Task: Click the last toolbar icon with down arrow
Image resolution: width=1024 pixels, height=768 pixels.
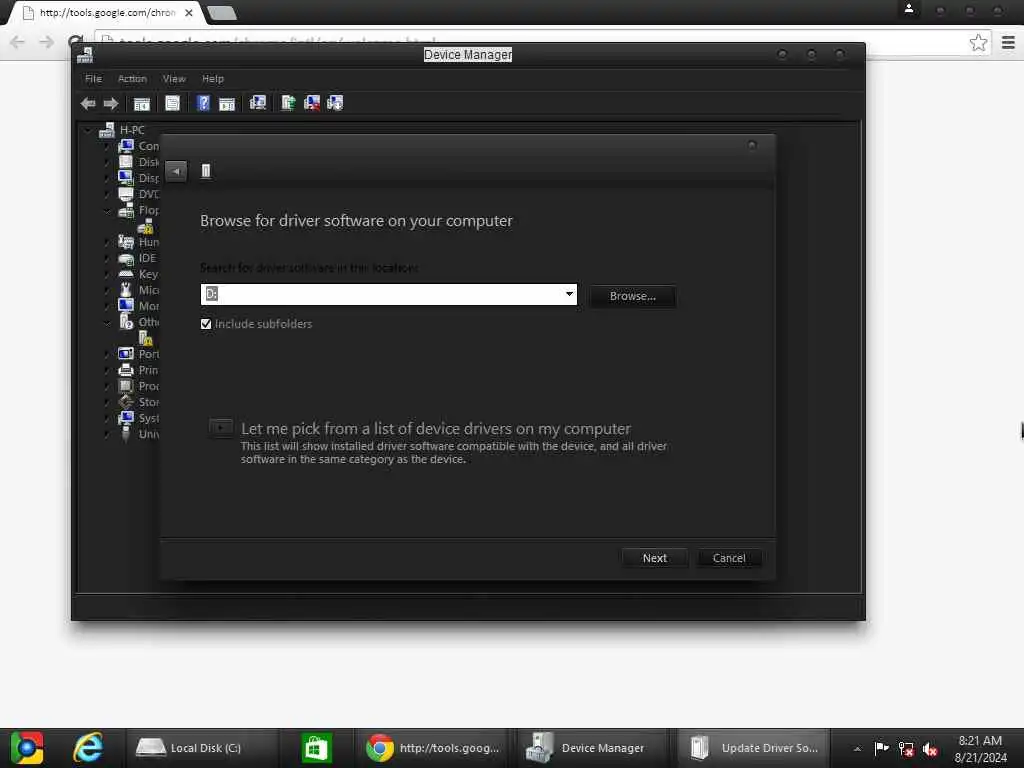Action: click(x=335, y=103)
